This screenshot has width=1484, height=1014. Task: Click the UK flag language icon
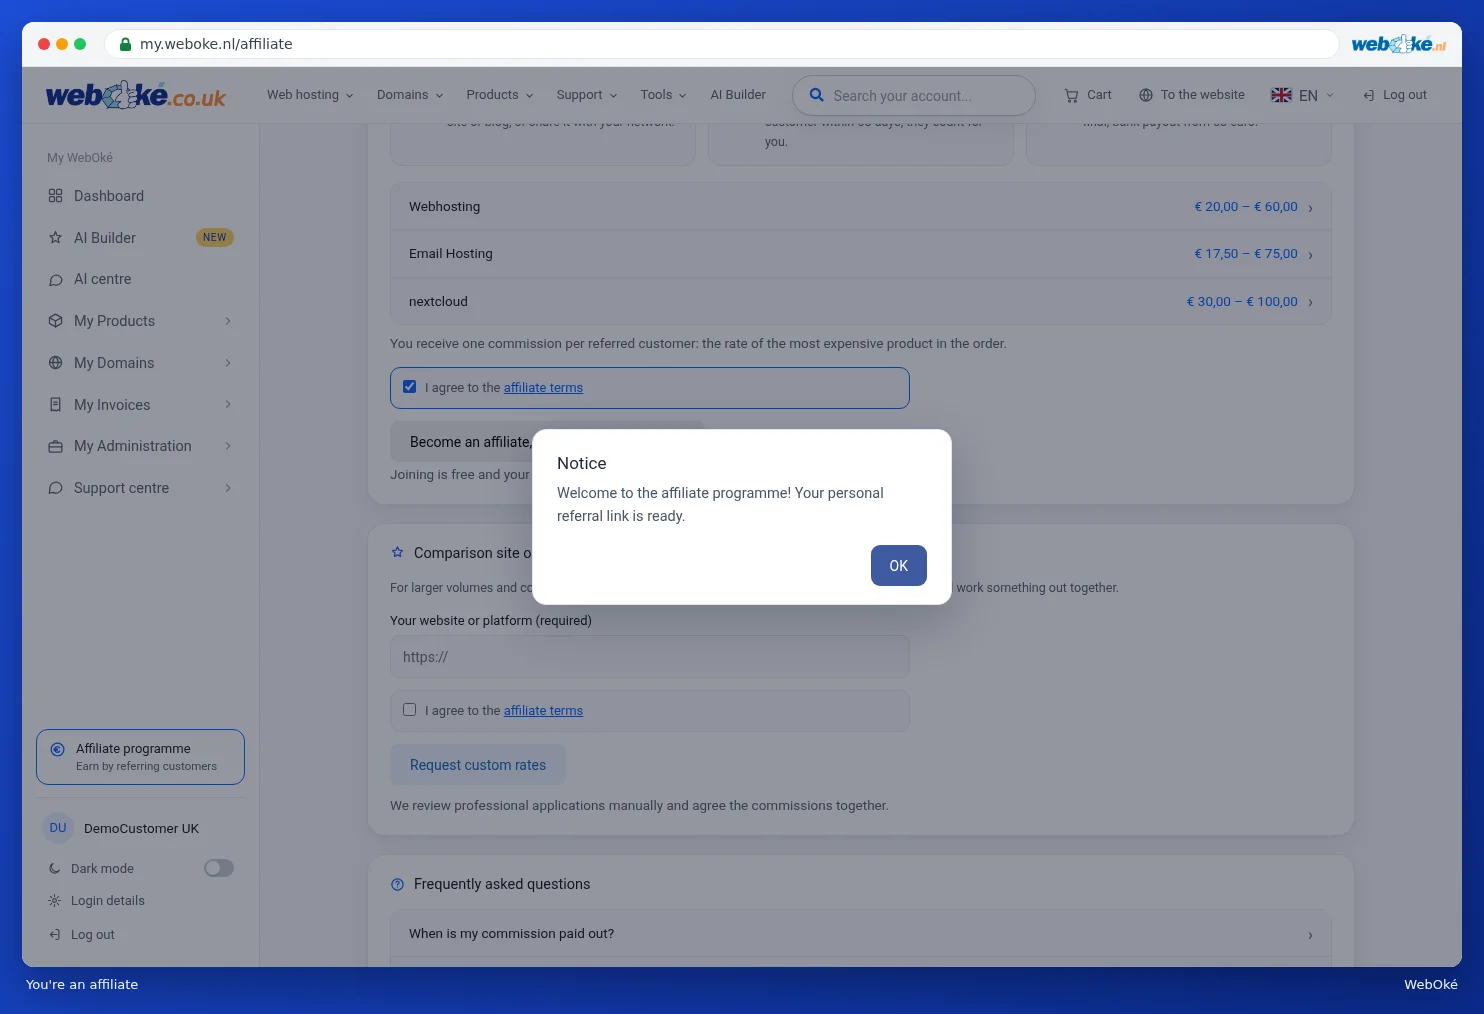click(1281, 95)
